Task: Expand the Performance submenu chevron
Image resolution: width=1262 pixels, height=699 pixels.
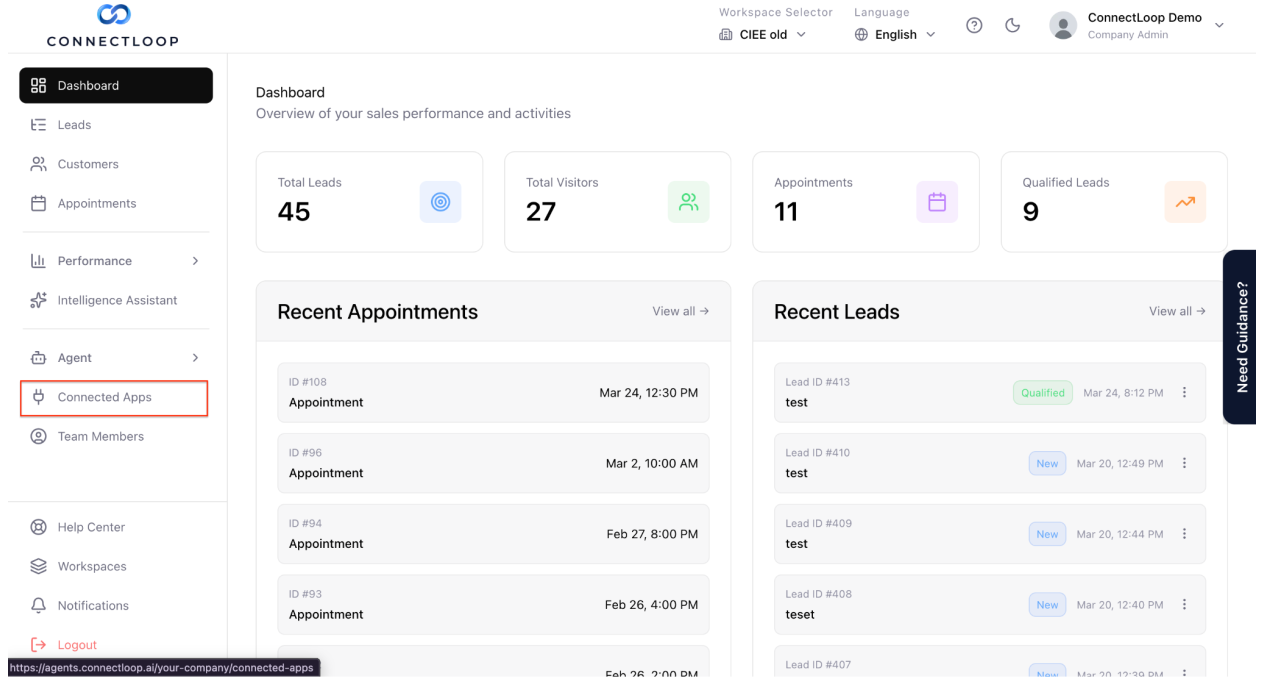Action: click(195, 261)
